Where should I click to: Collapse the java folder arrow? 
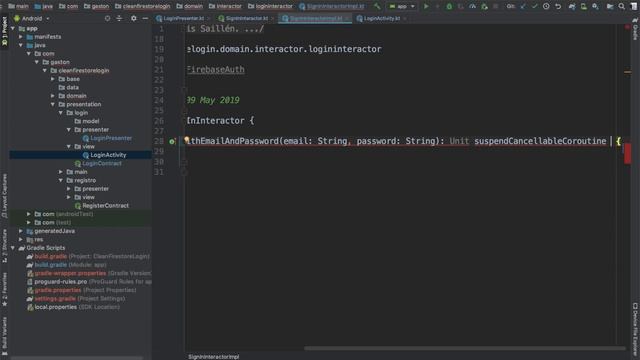pyautogui.click(x=21, y=45)
